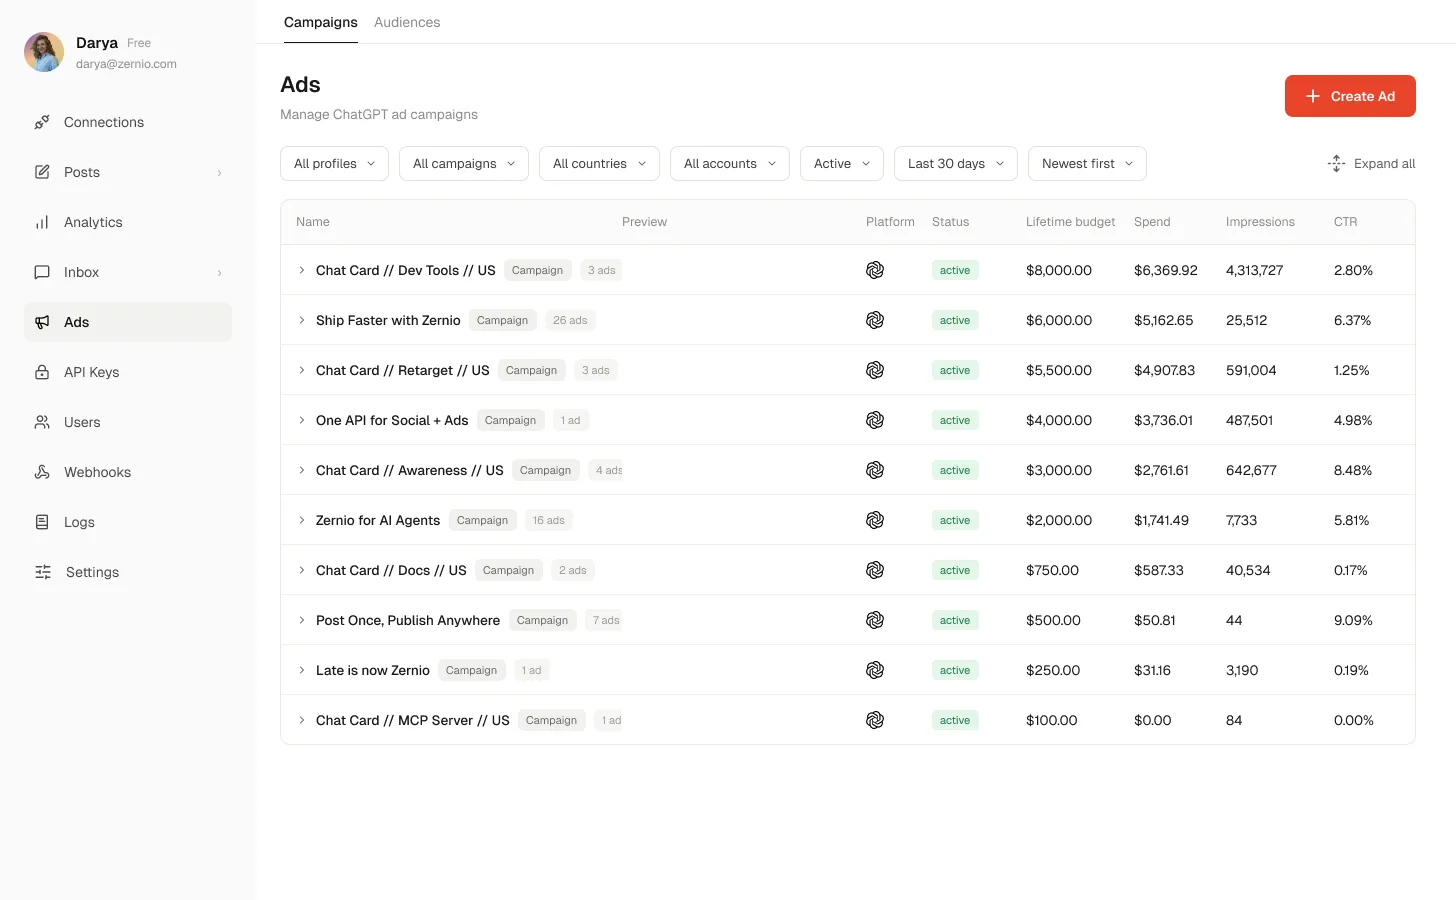Click the 26 ads badge

570,320
